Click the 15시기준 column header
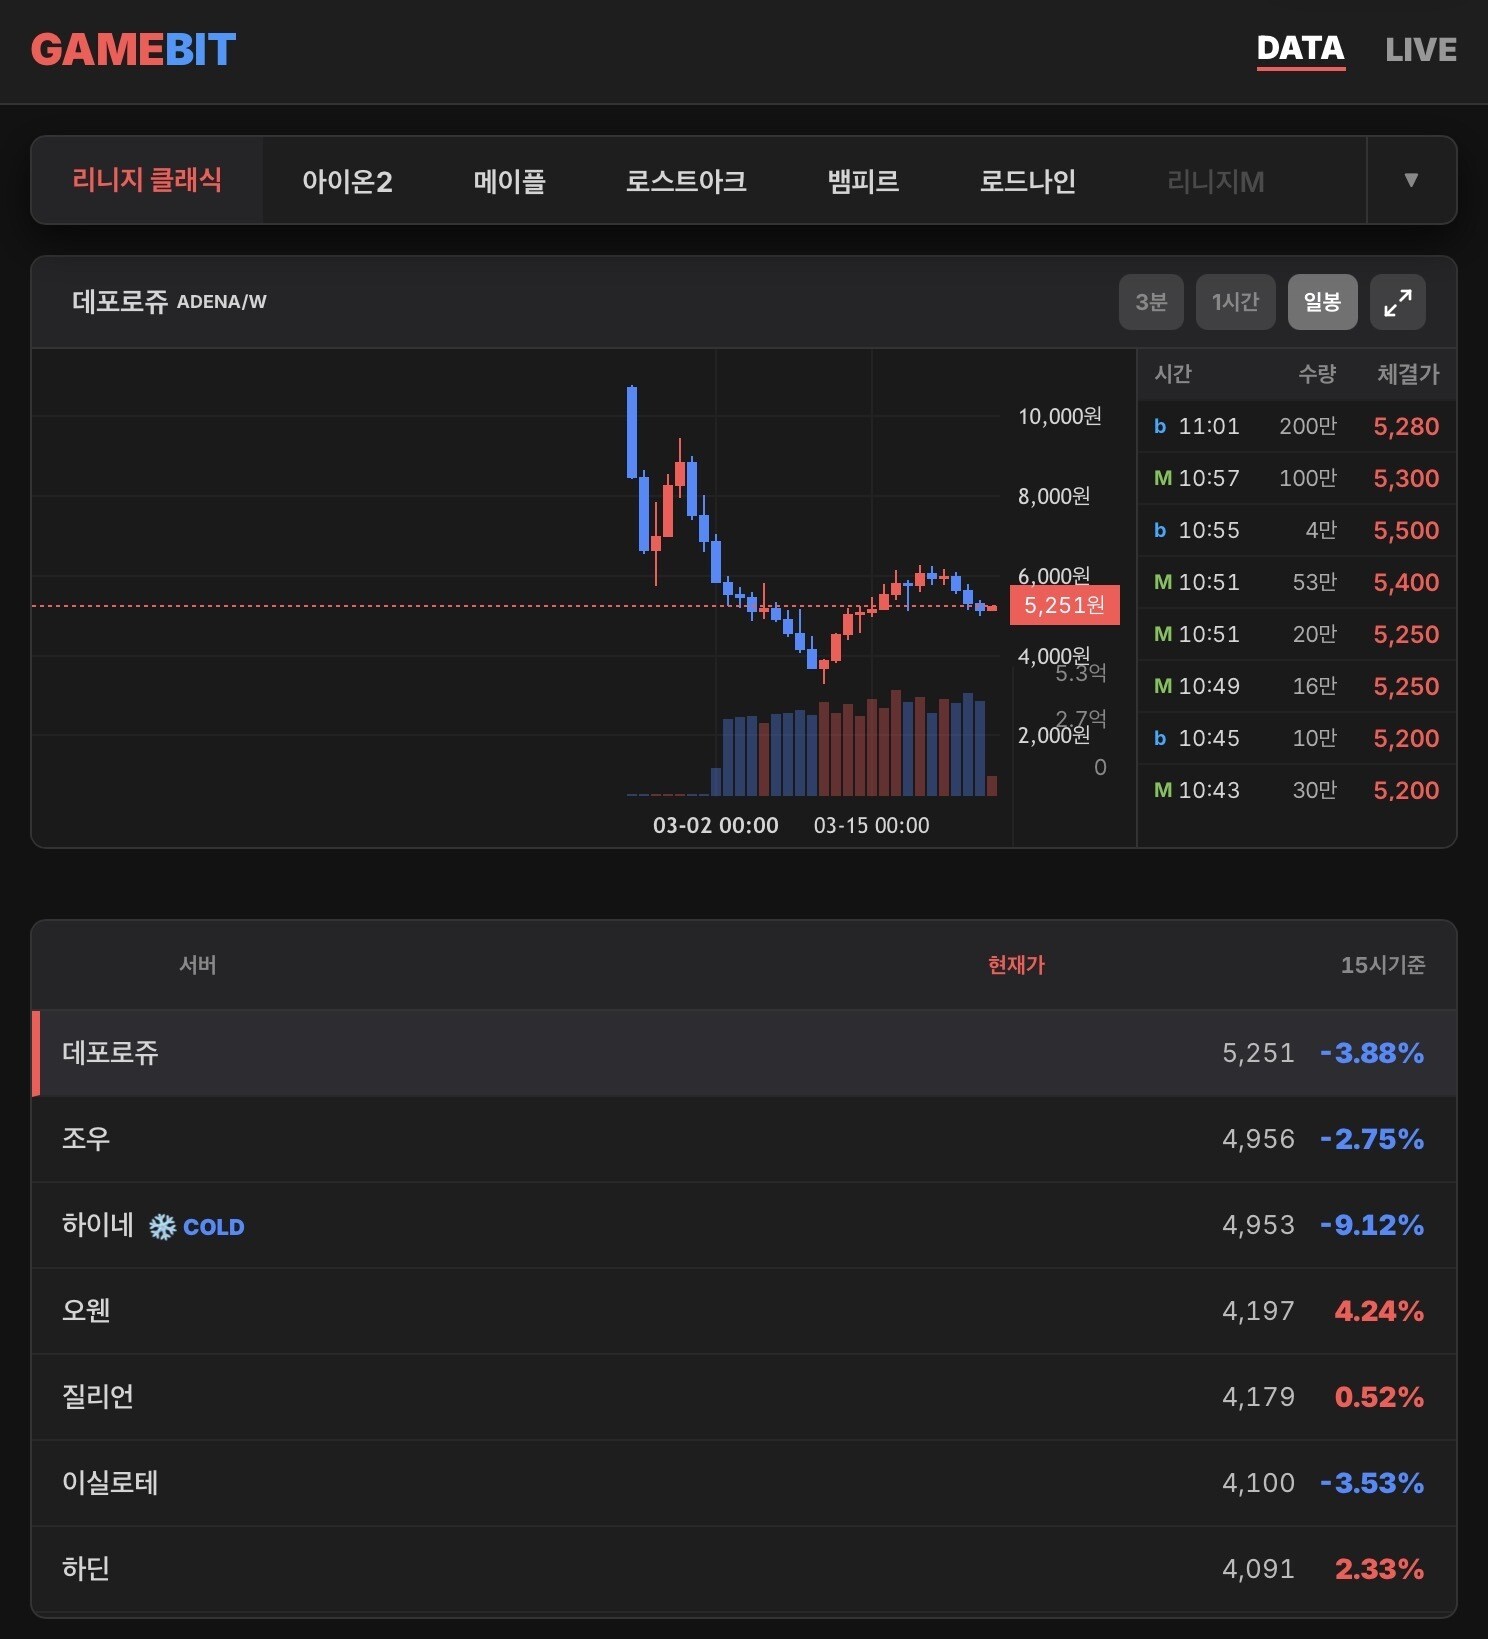 [1382, 965]
